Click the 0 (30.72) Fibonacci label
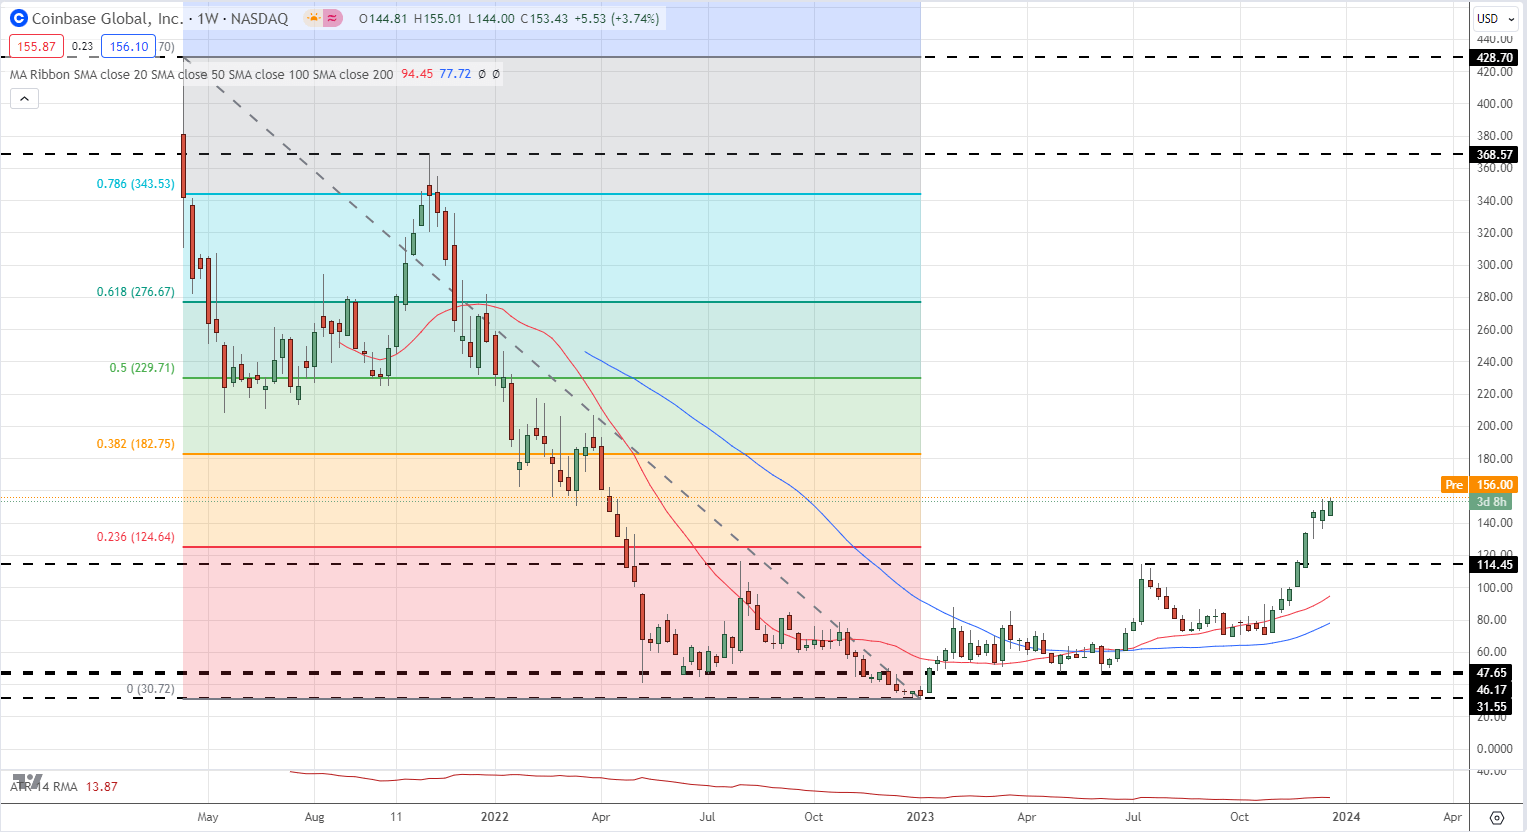 150,689
